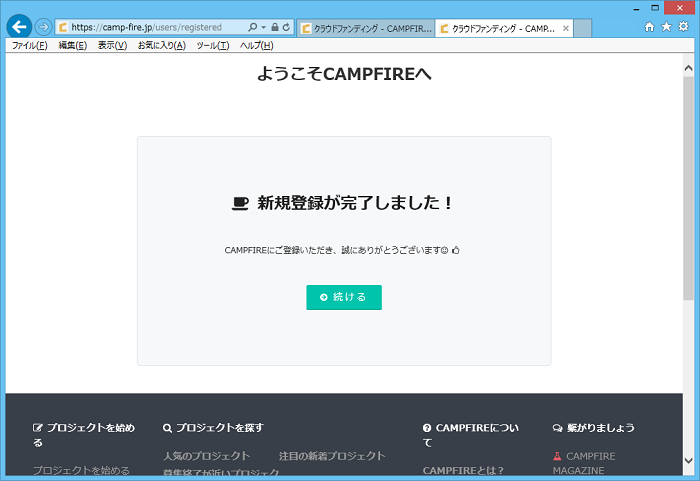This screenshot has width=700, height=481.
Task: Close the active CAMPFIRE tab
Action: pyautogui.click(x=566, y=29)
